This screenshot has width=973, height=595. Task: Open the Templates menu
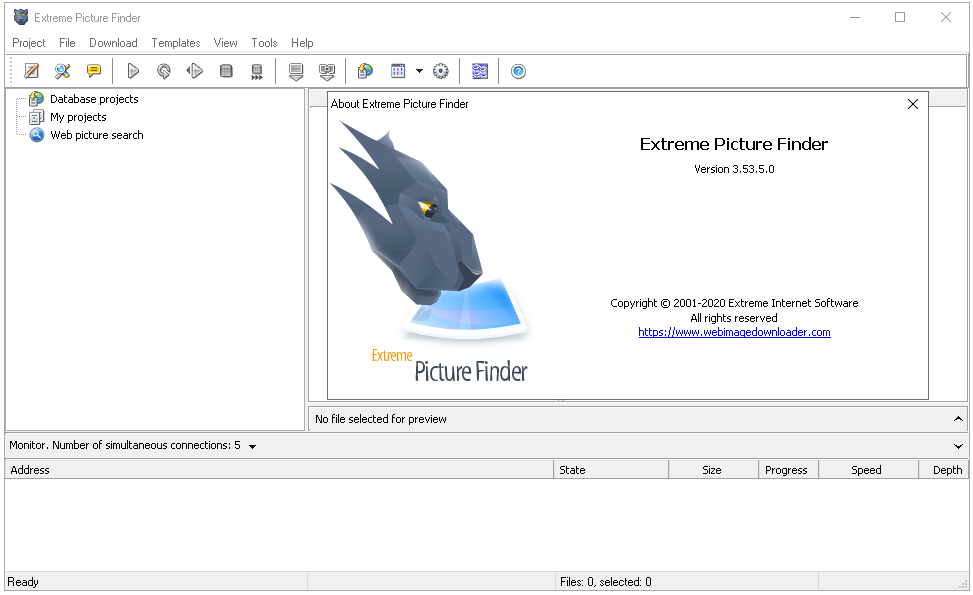(x=175, y=43)
